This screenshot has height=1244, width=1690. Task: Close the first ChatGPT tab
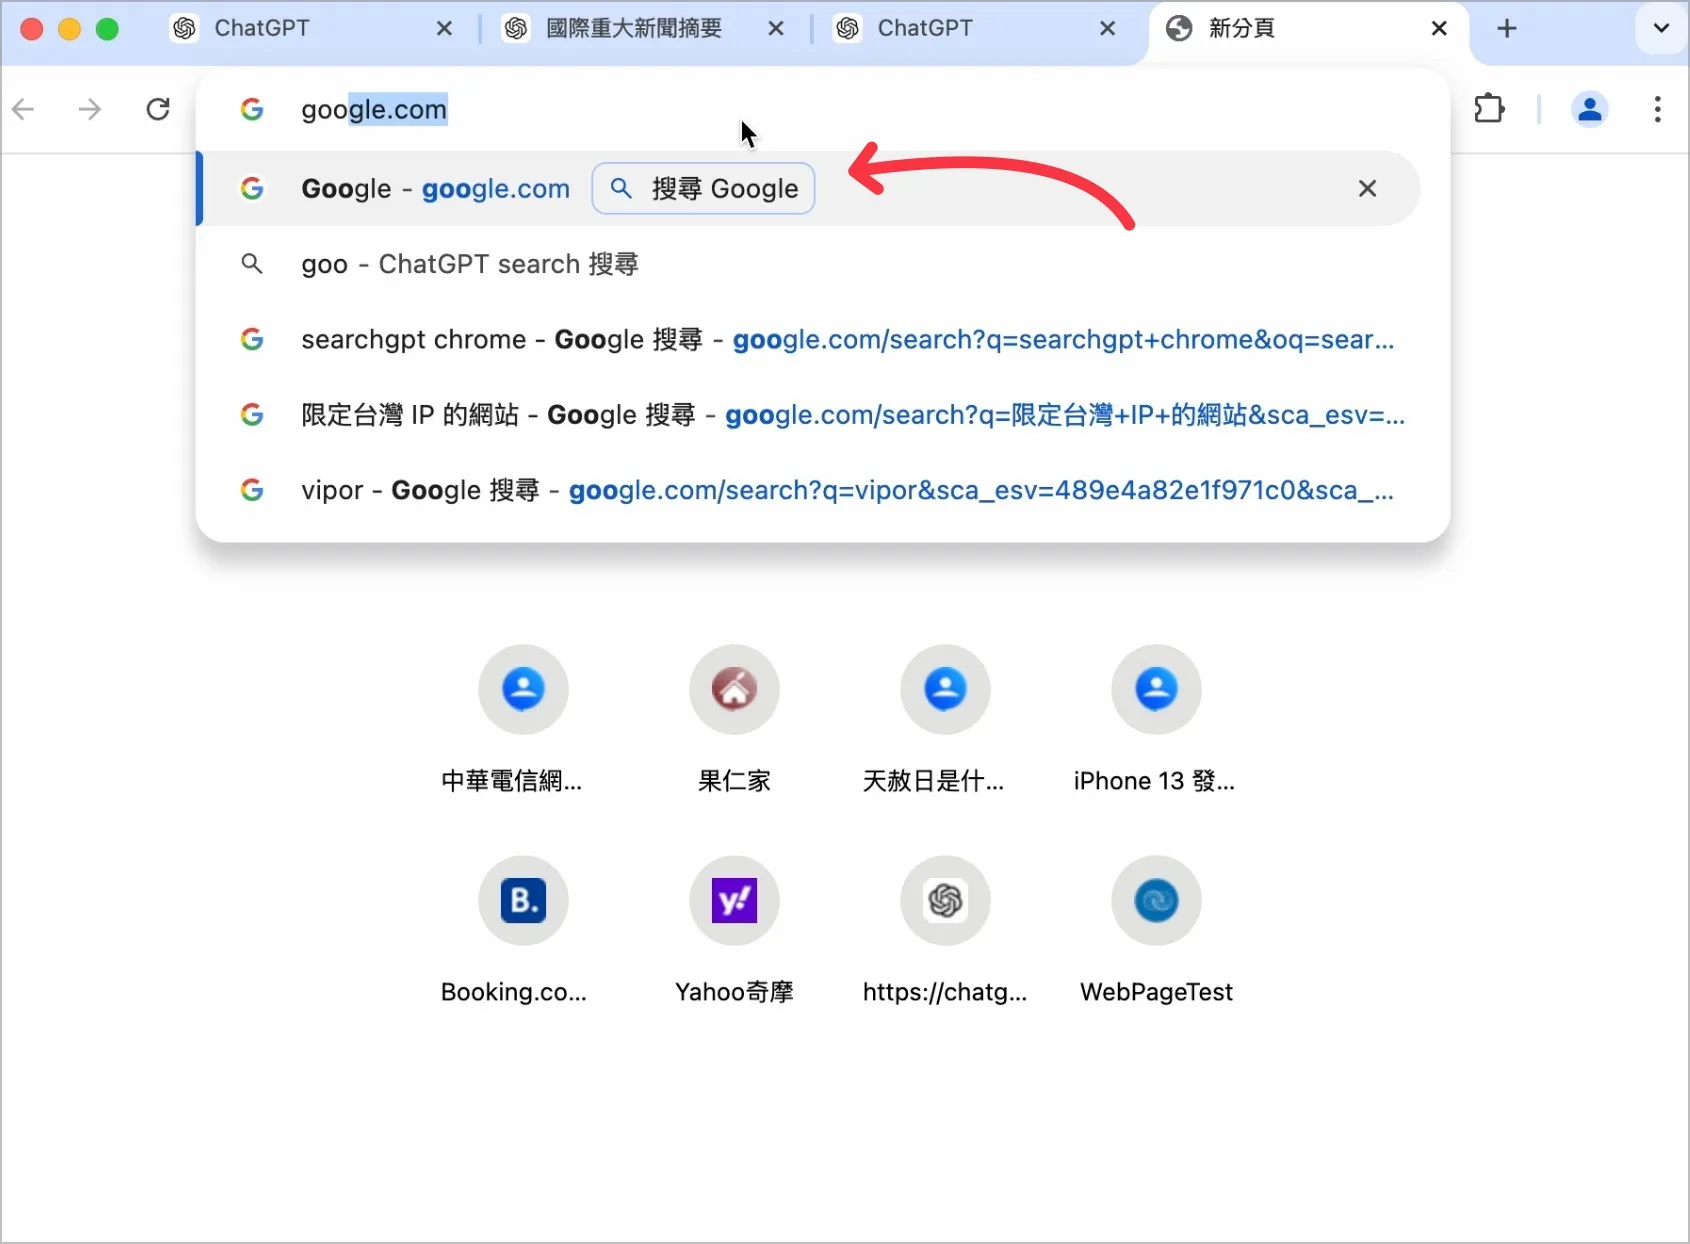pyautogui.click(x=444, y=29)
